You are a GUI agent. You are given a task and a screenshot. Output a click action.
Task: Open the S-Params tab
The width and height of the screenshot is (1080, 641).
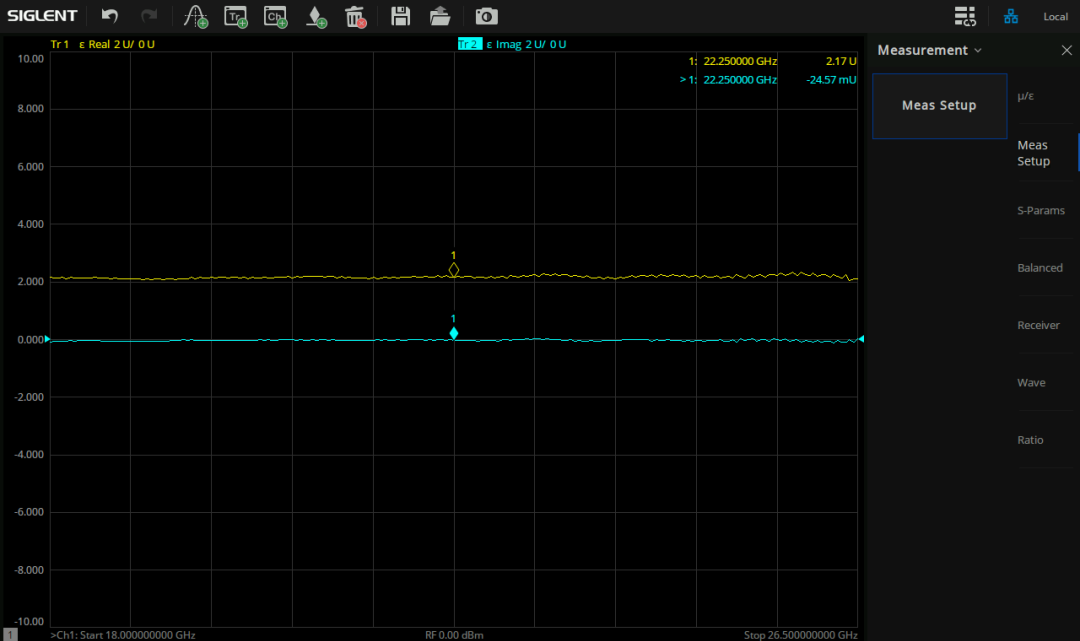pos(1040,211)
